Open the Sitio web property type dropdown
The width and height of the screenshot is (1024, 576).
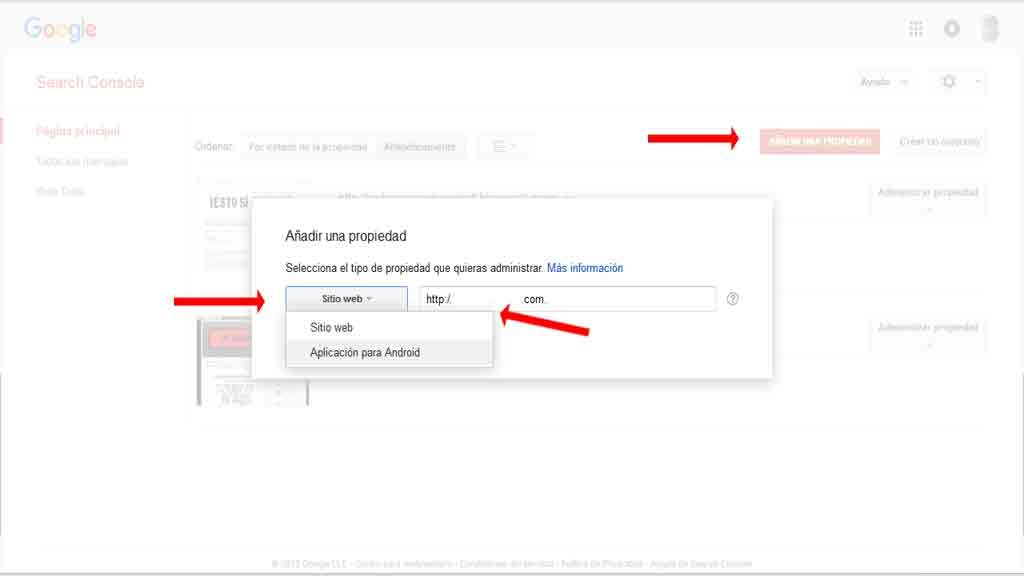[346, 299]
